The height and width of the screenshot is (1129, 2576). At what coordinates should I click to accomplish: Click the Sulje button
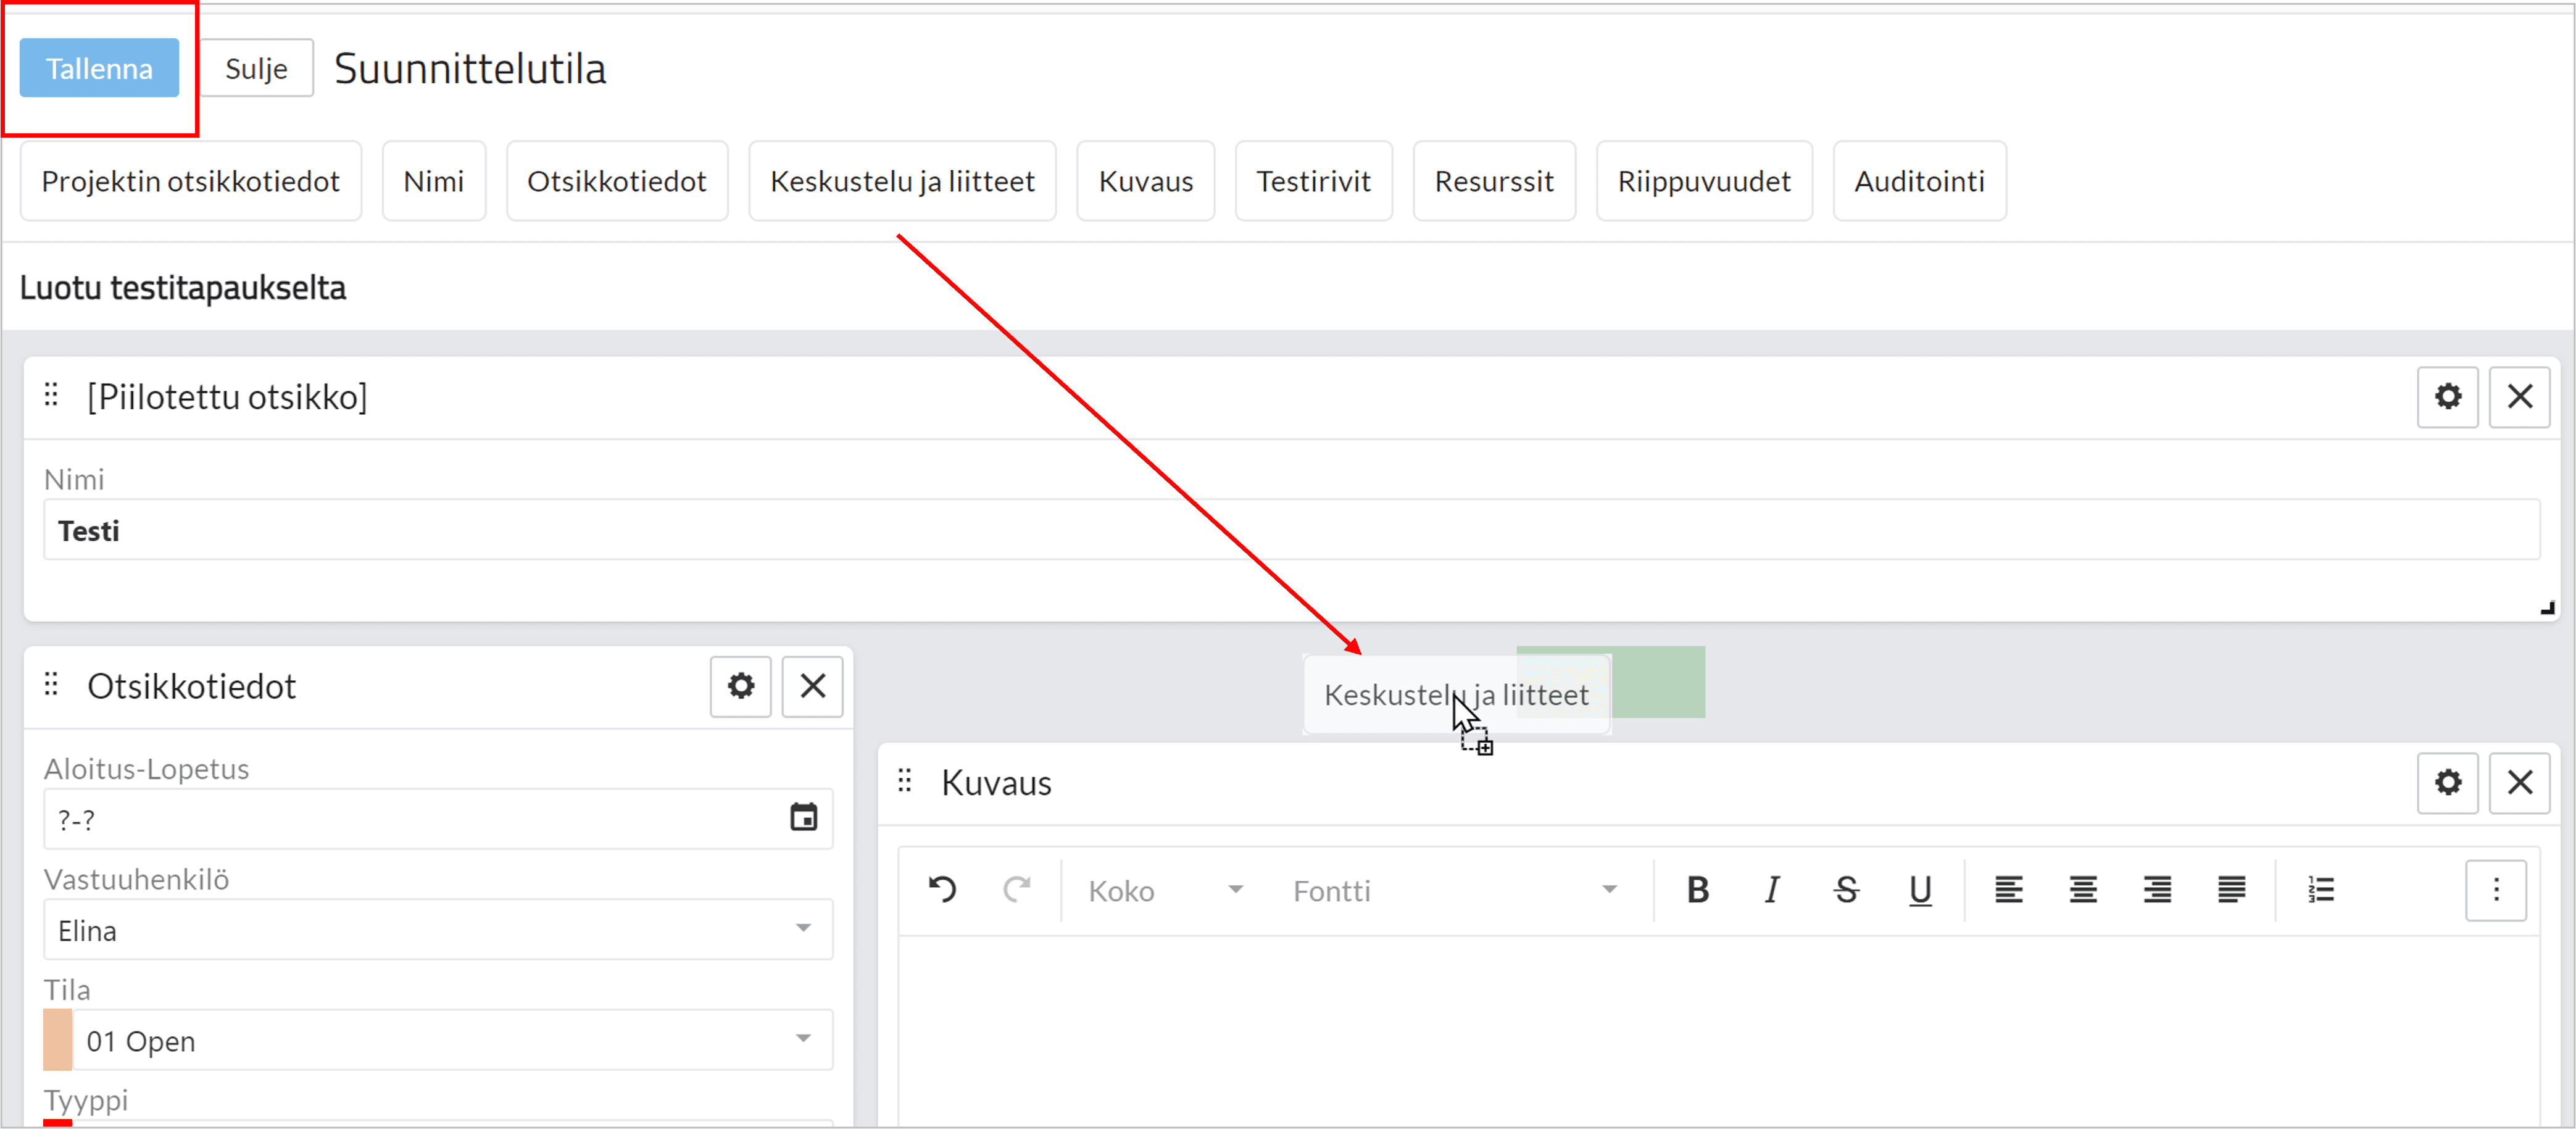click(x=256, y=68)
